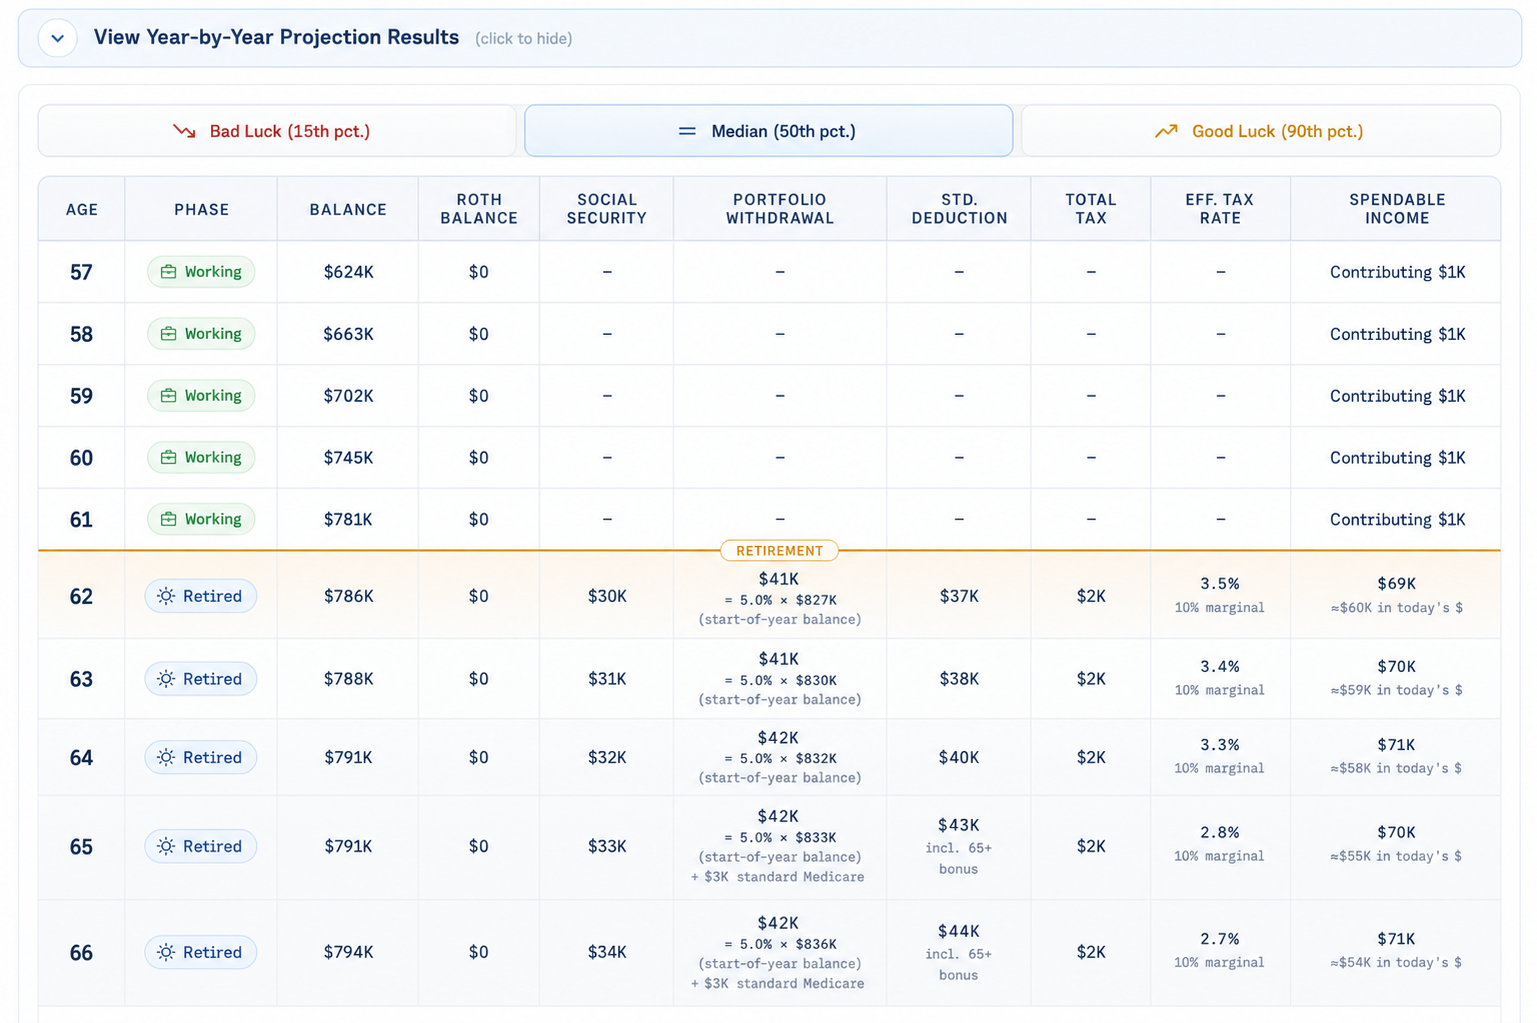
Task: Click the 'View Year-by-Year Projection Results' header
Action: pyautogui.click(x=276, y=37)
